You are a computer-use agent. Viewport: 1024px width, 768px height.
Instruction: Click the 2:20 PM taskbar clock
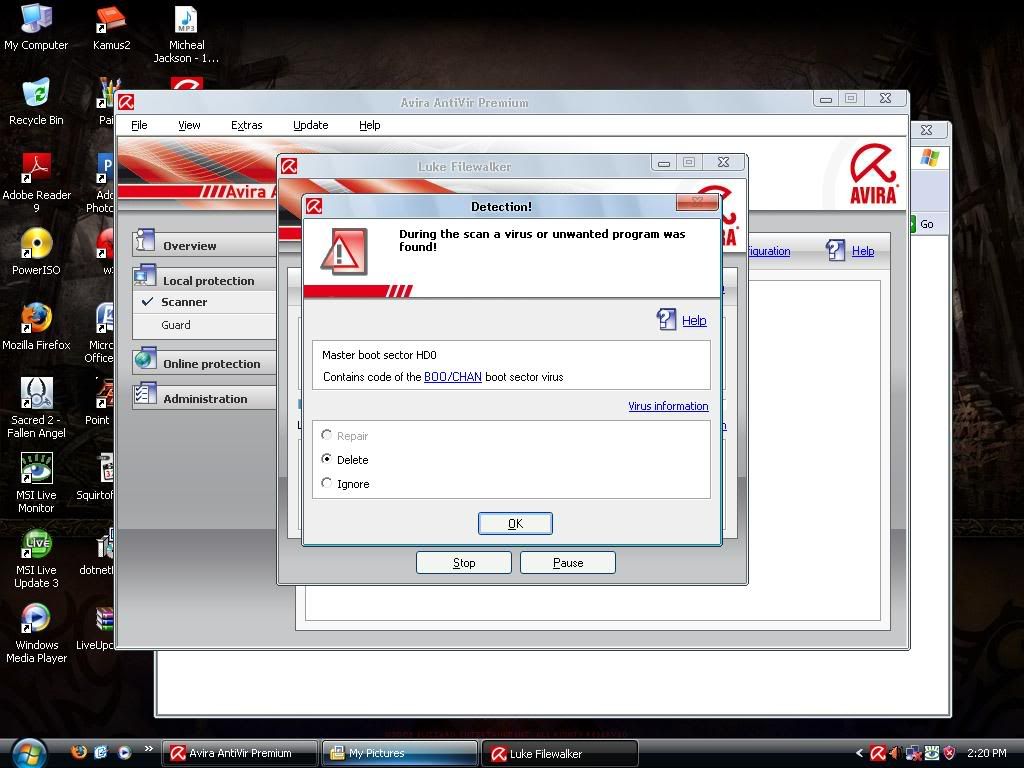987,753
